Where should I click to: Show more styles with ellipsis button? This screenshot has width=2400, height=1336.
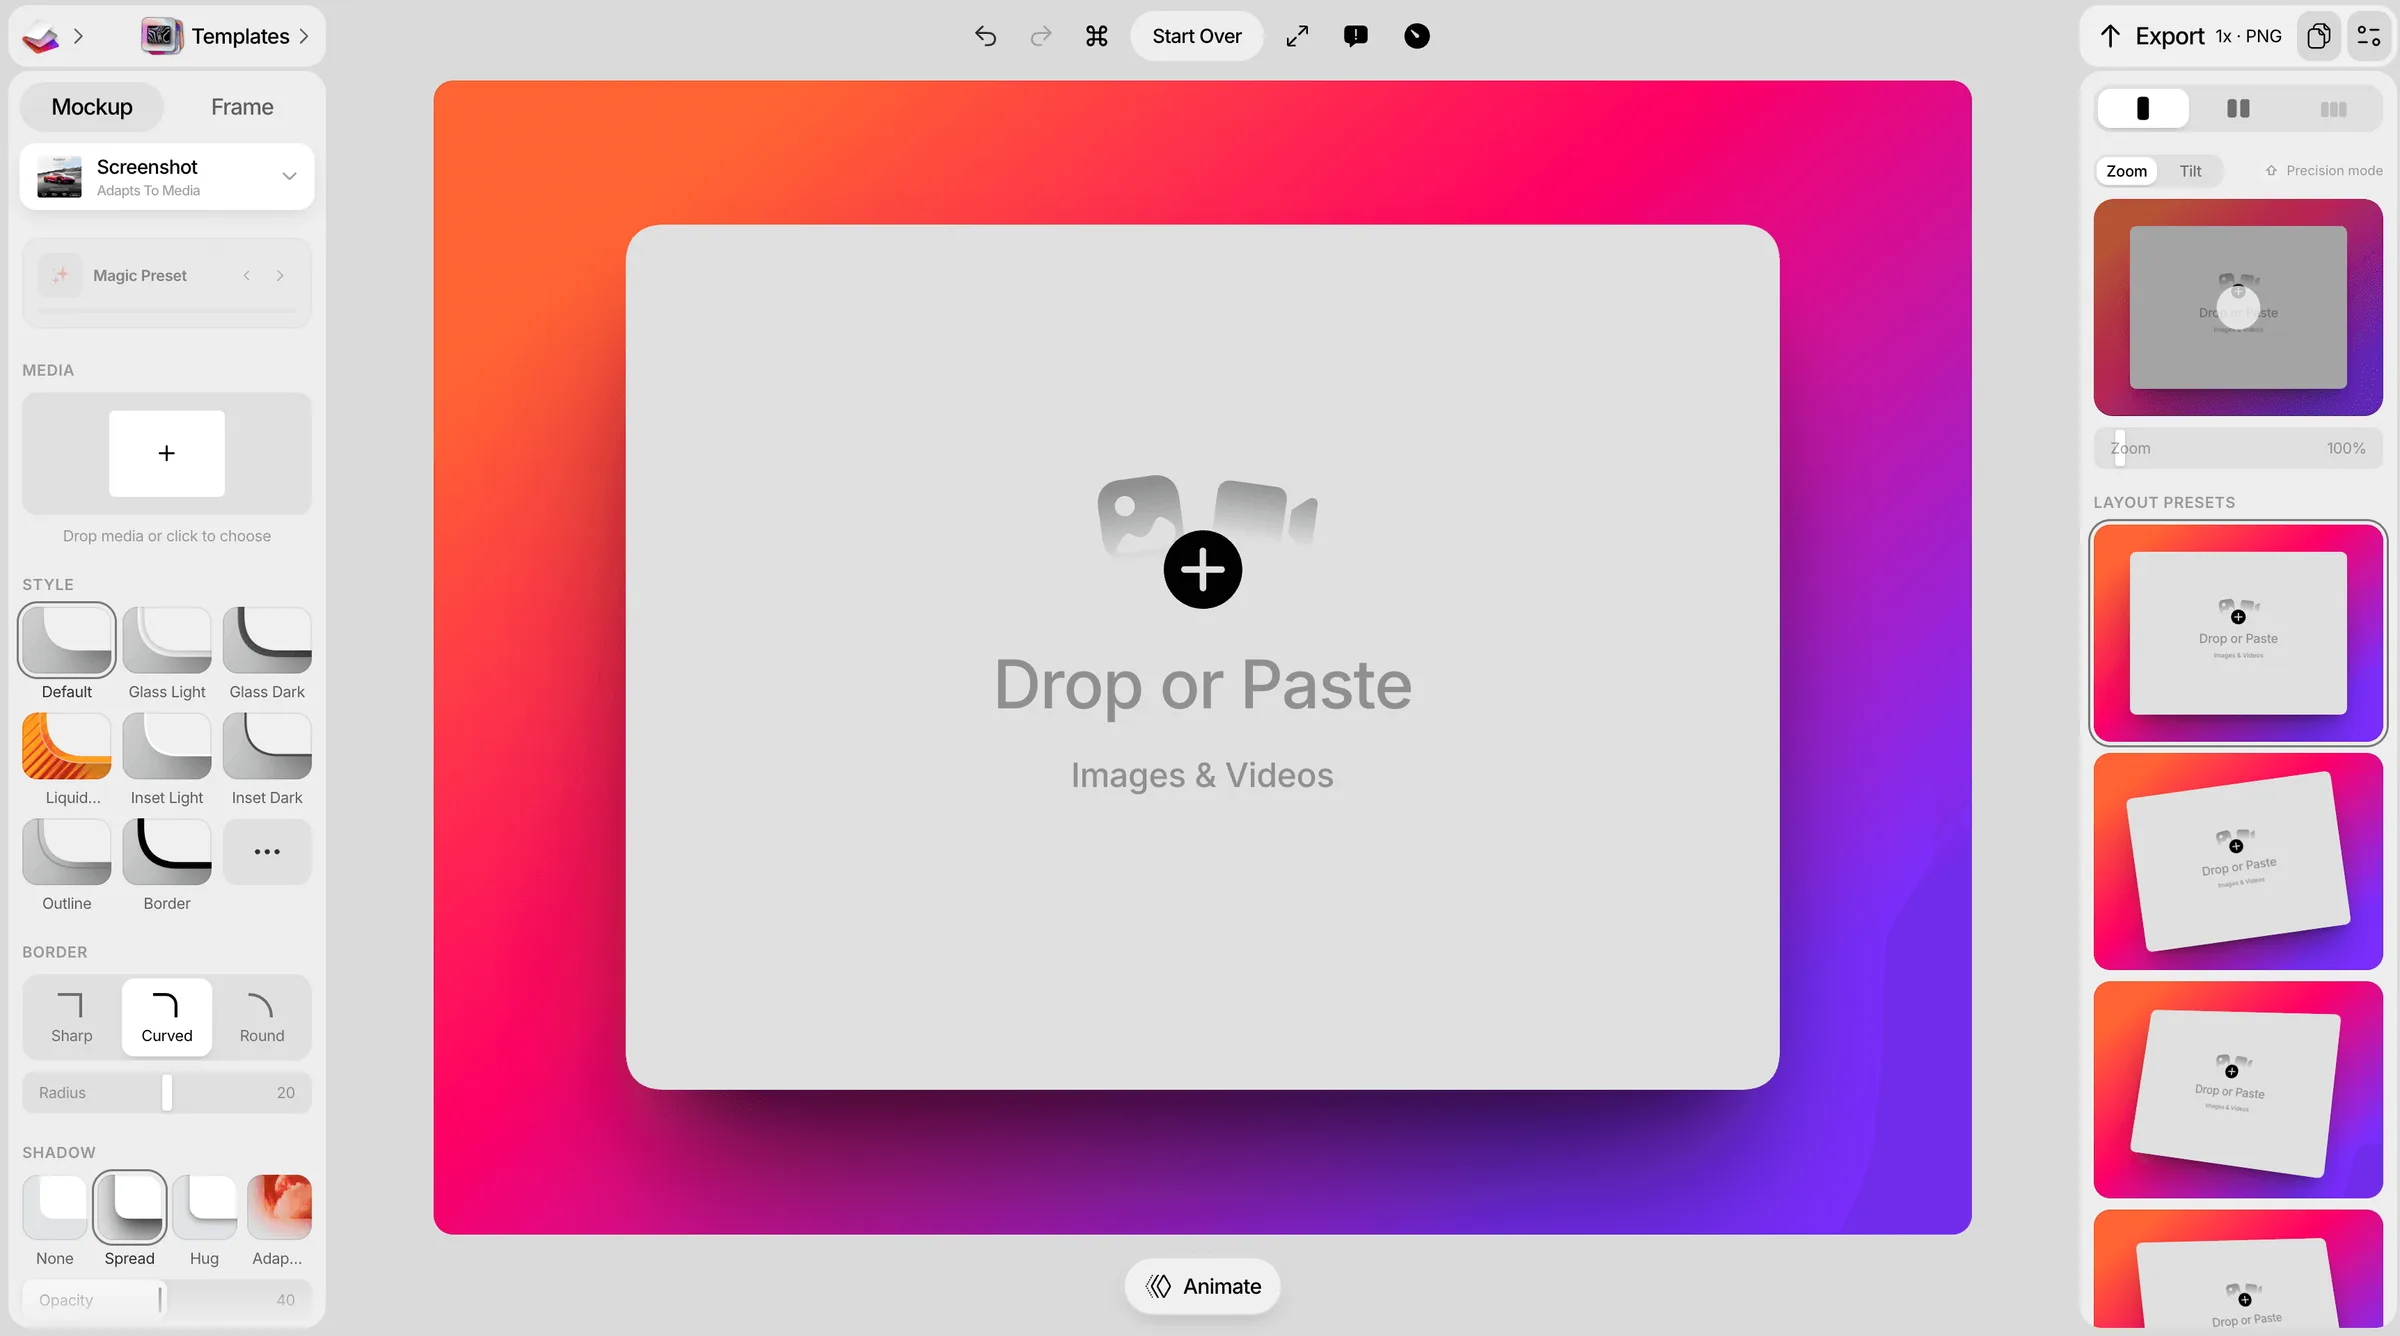pos(267,852)
